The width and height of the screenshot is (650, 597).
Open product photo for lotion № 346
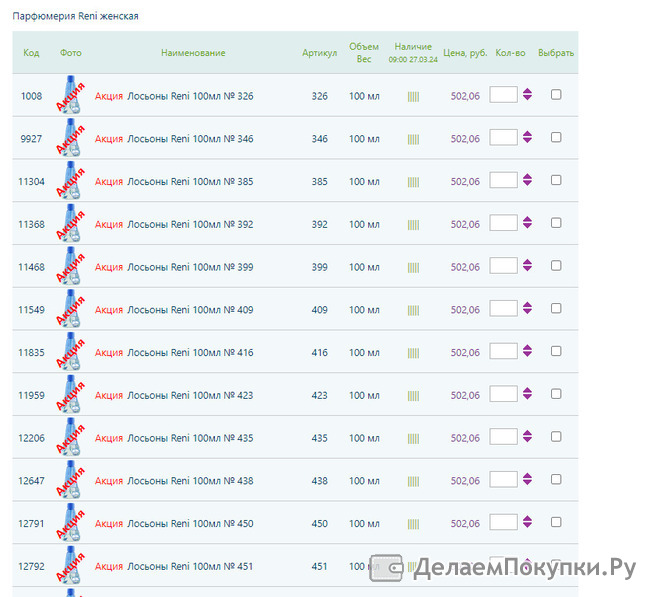coord(70,138)
